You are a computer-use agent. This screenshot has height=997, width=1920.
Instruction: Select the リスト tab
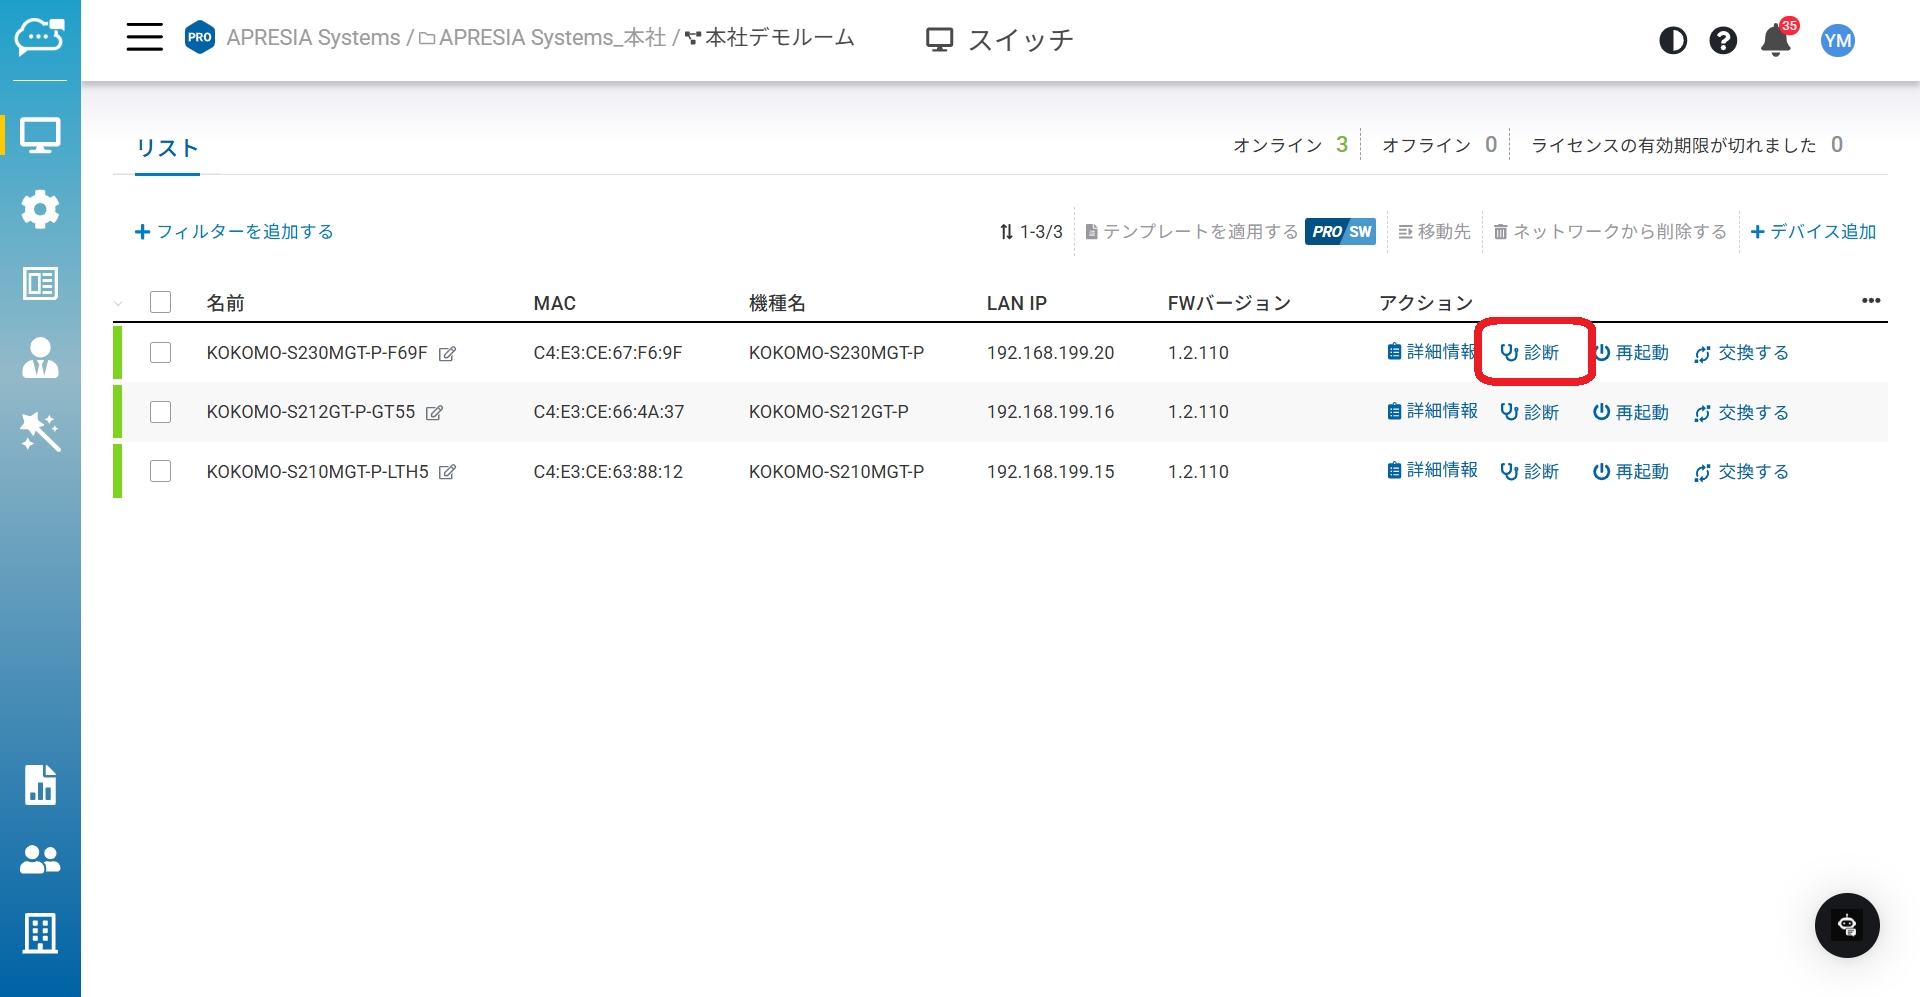click(167, 148)
